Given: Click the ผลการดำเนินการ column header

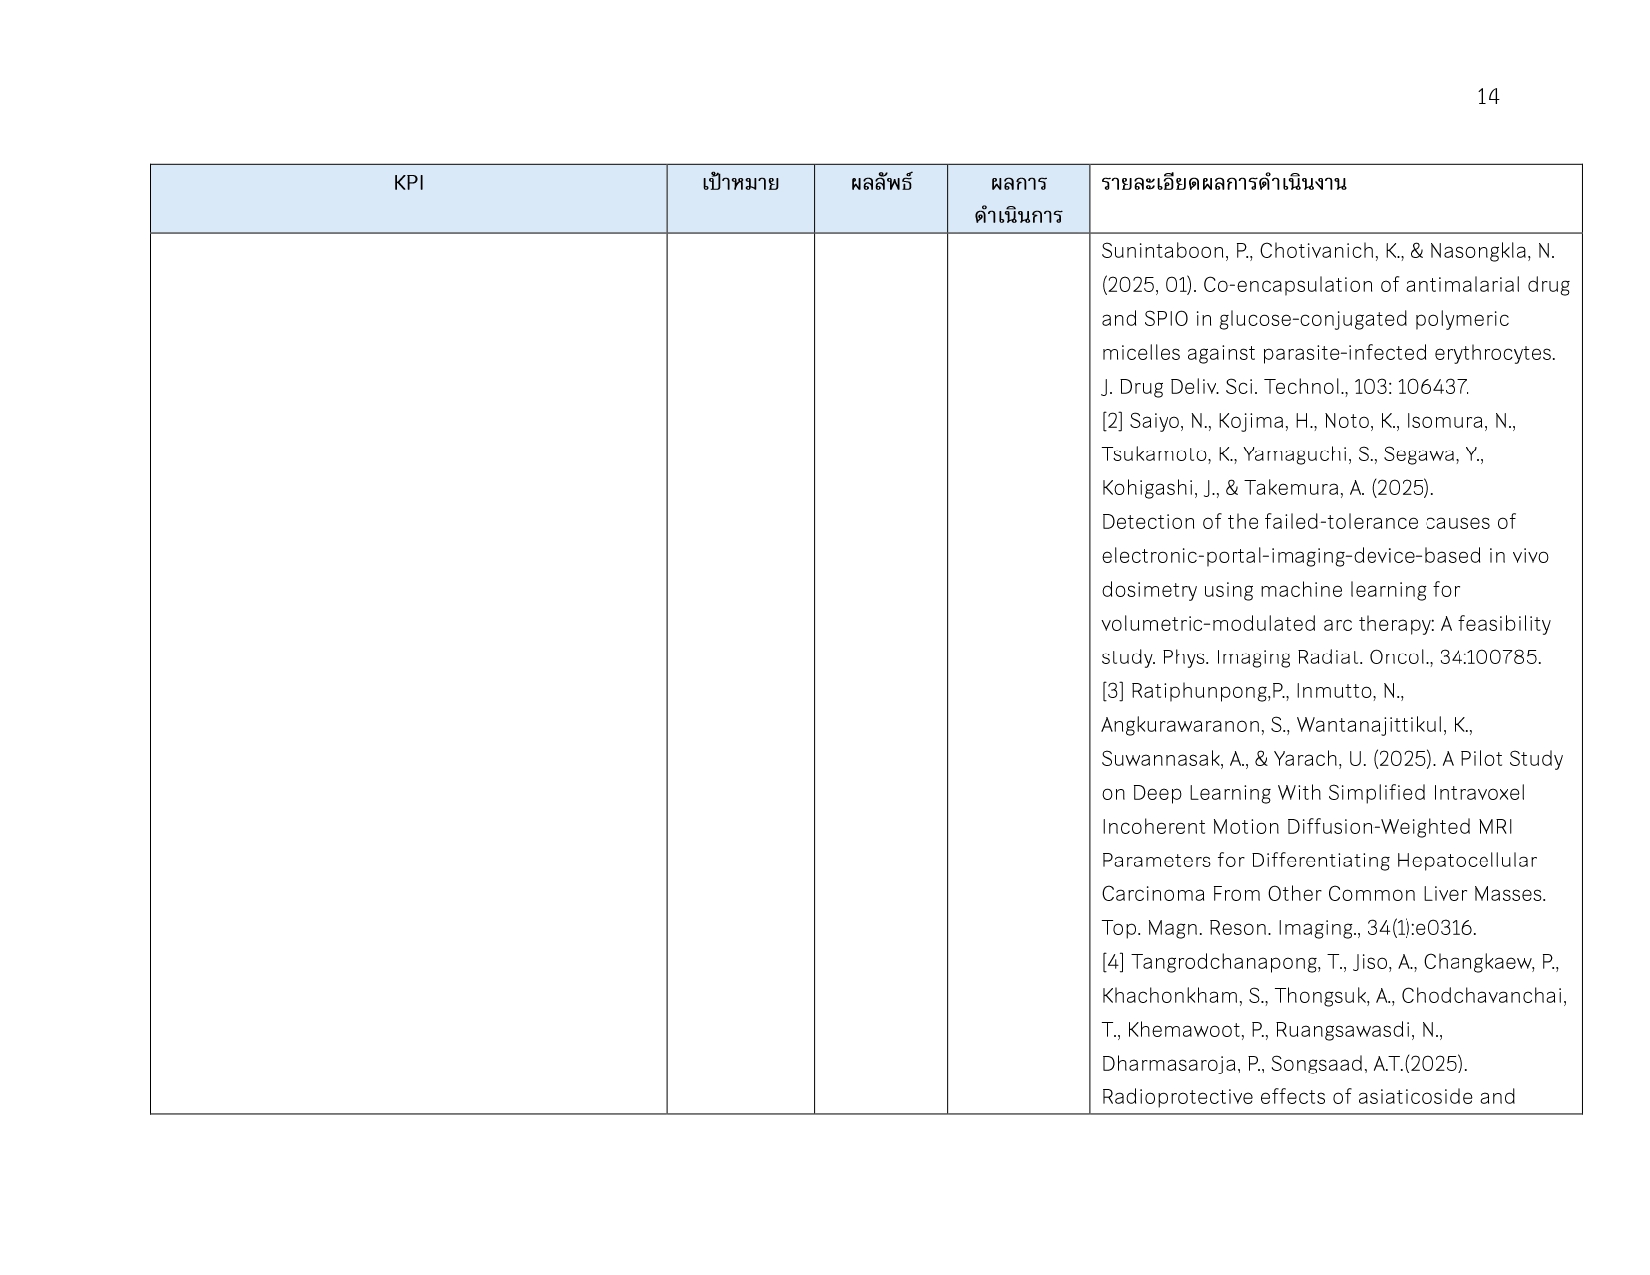Looking at the screenshot, I should [1018, 199].
